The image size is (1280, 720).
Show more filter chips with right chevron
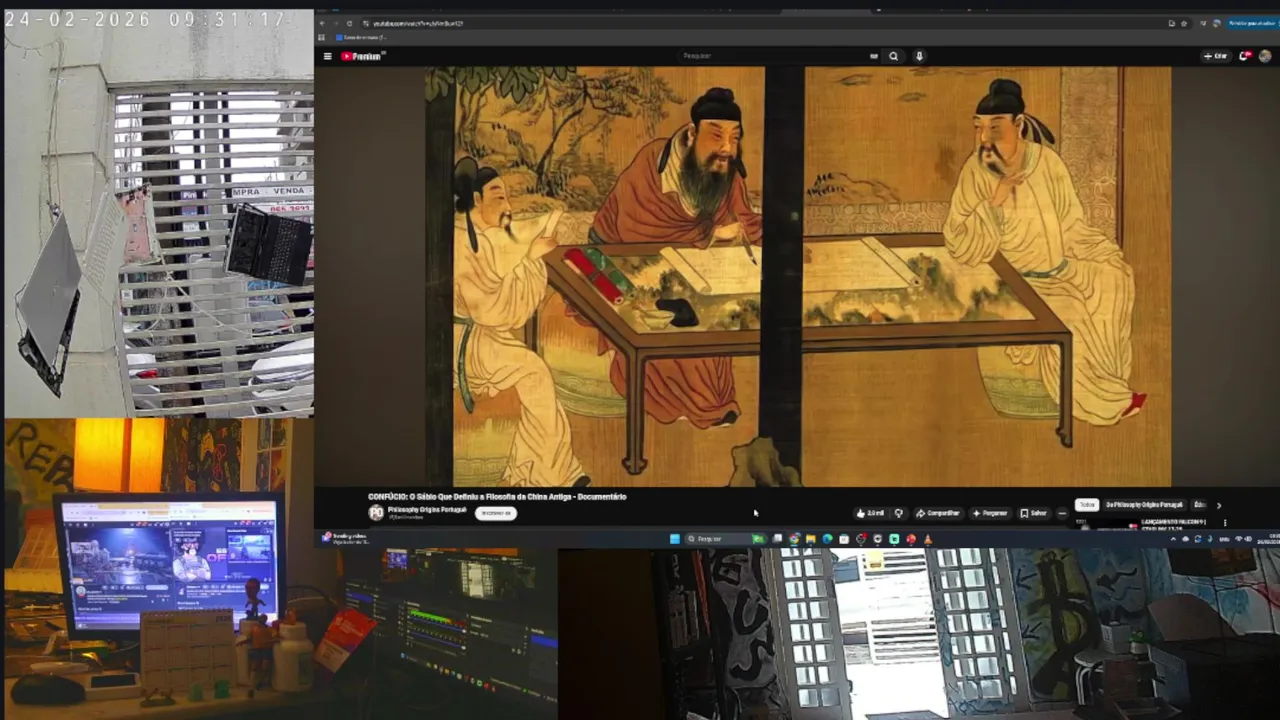coord(1219,506)
